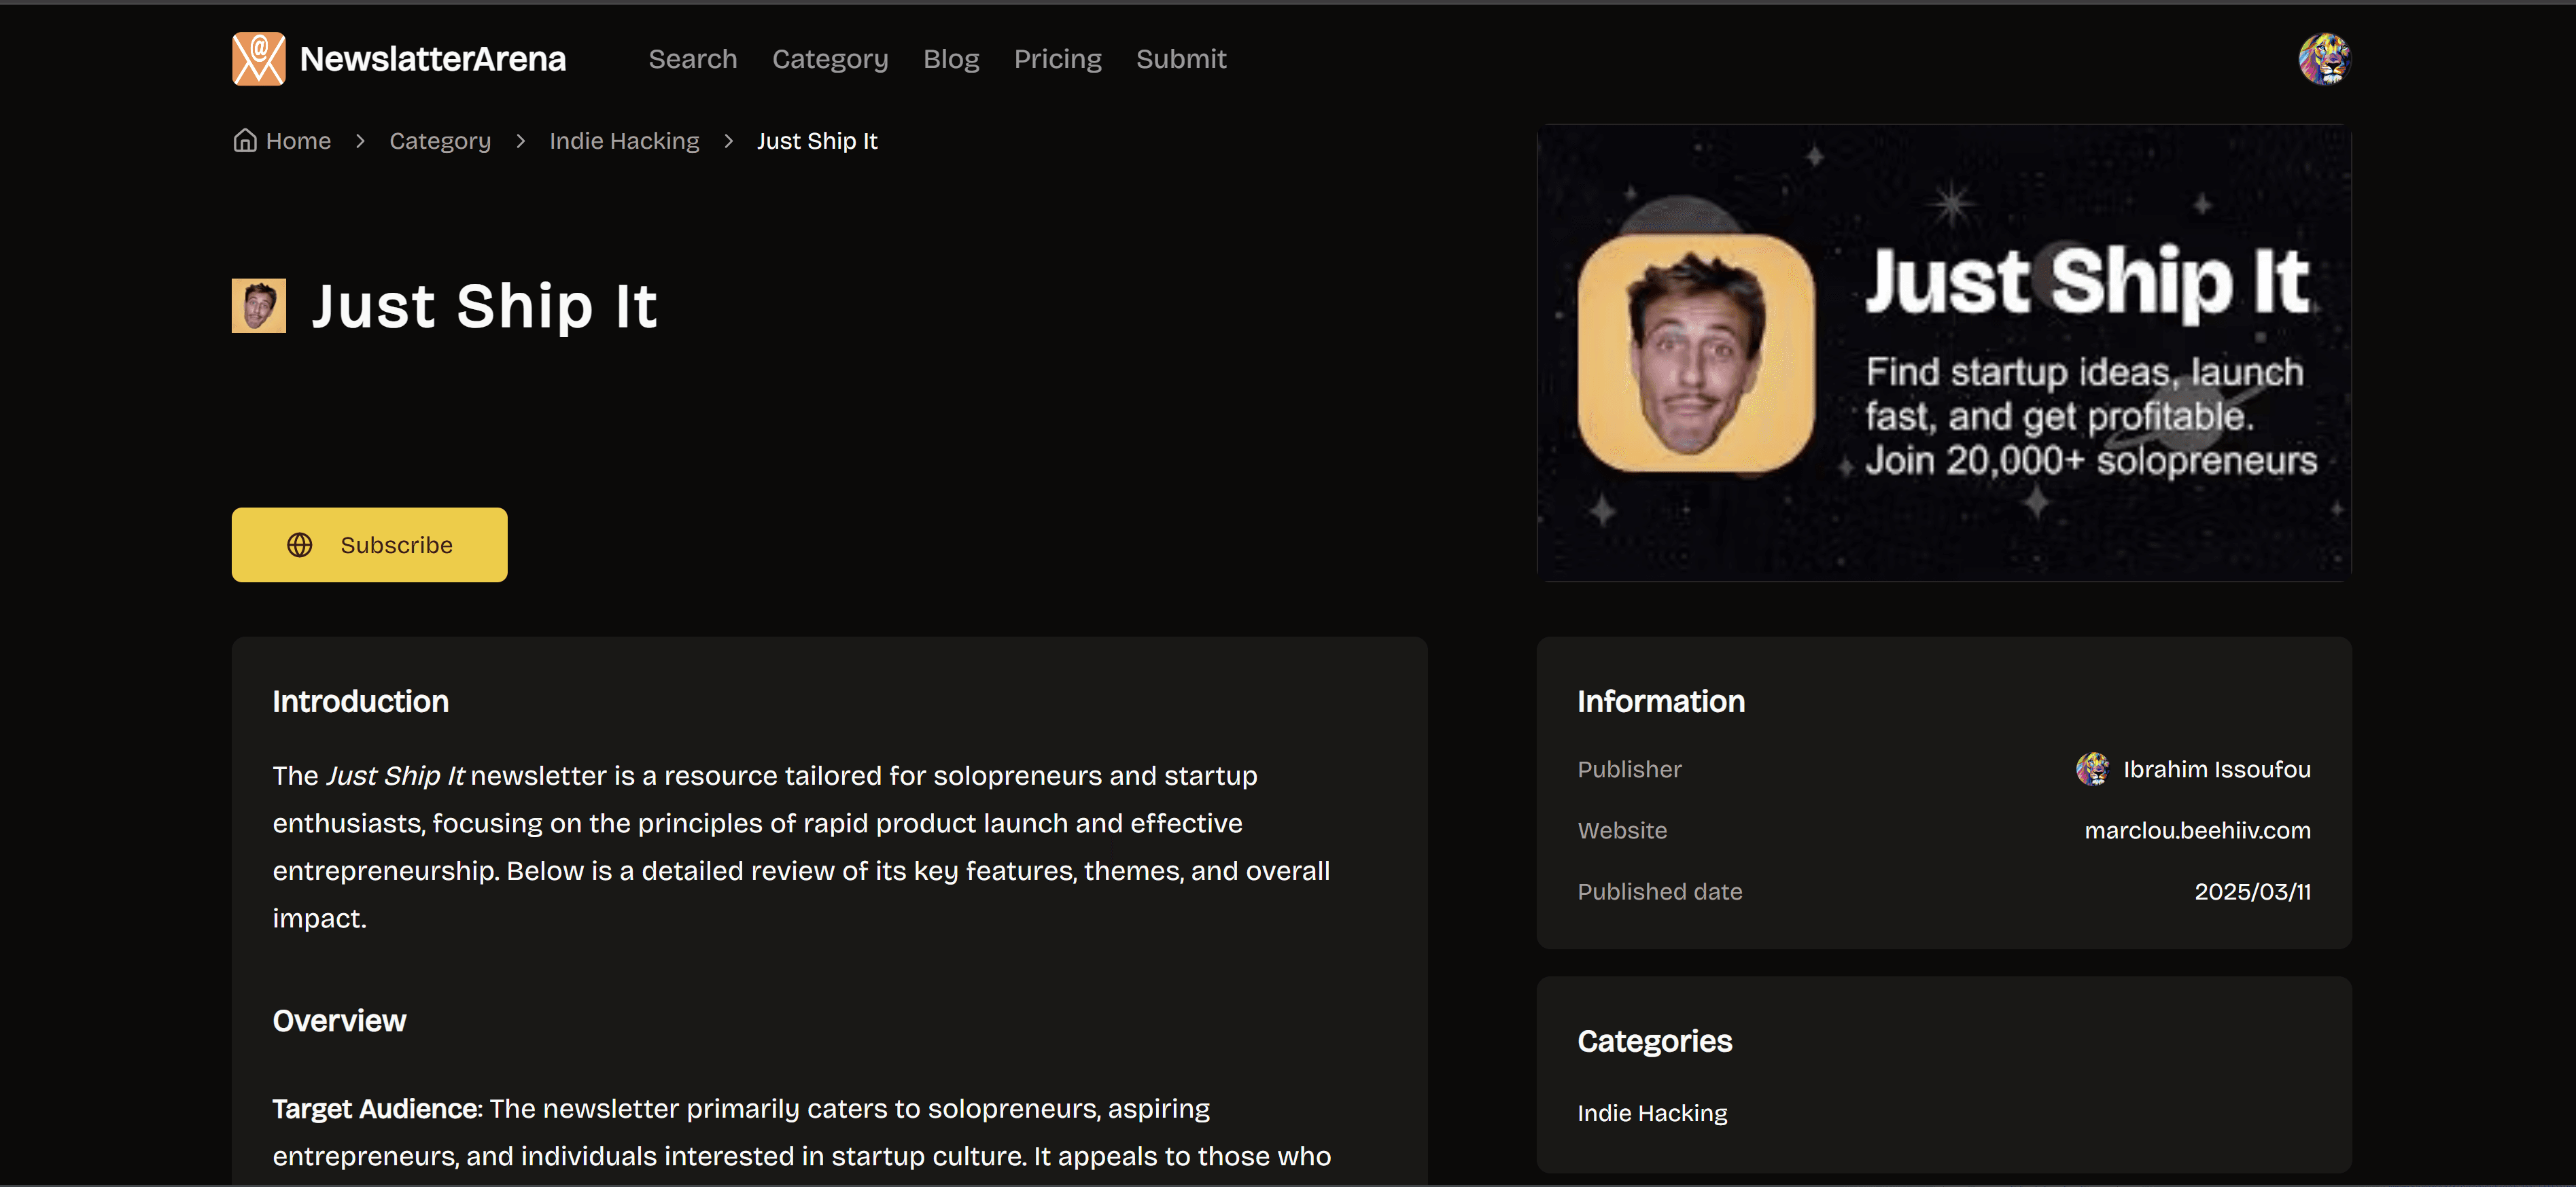Open the user avatar in header

[x=2323, y=59]
